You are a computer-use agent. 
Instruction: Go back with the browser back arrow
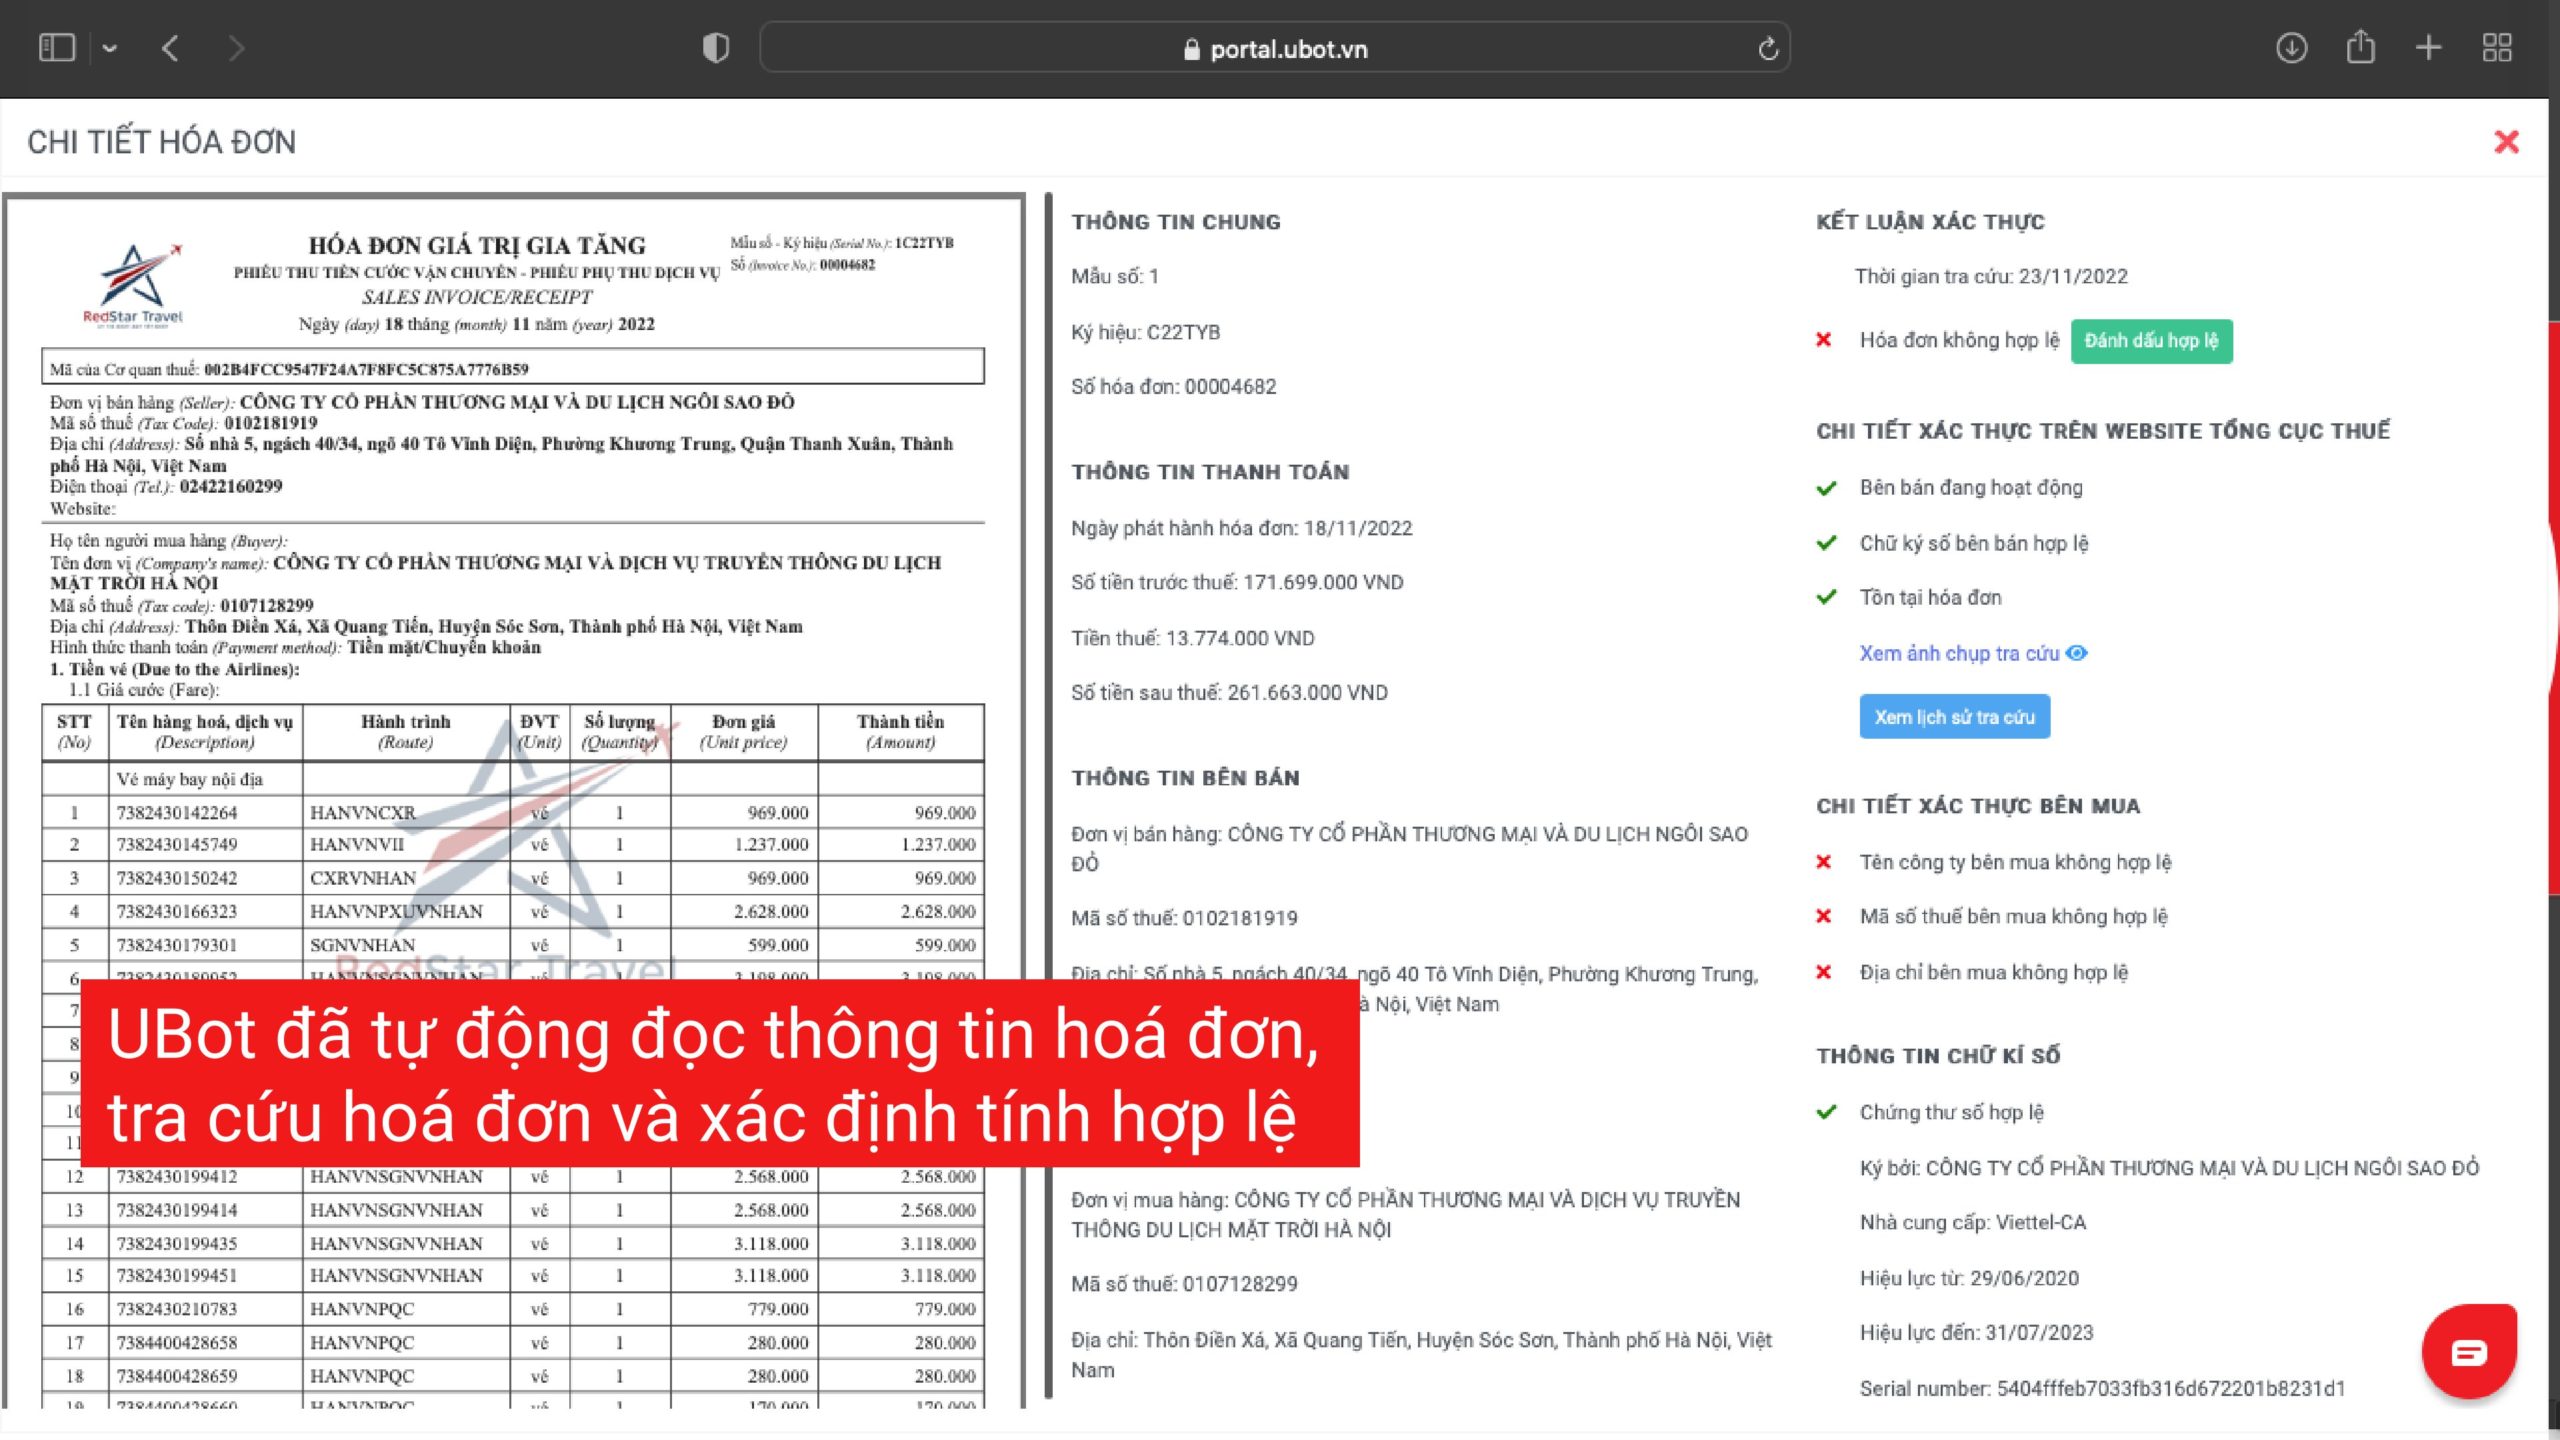[171, 48]
